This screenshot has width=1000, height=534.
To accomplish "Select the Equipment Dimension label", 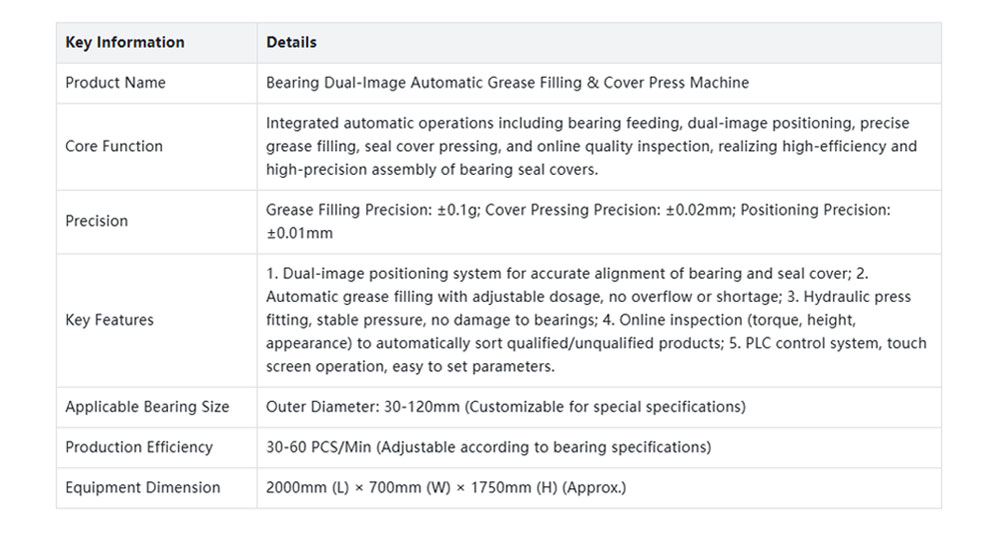I will 143,487.
